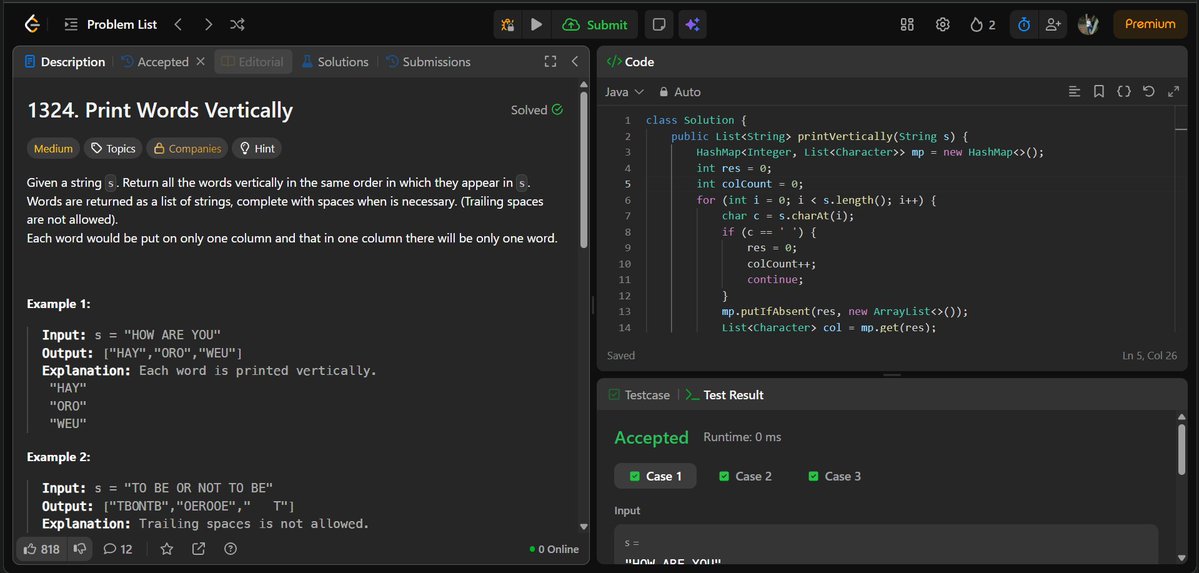Open the user avatar profile menu
This screenshot has height=573, width=1199.
pyautogui.click(x=1088, y=24)
